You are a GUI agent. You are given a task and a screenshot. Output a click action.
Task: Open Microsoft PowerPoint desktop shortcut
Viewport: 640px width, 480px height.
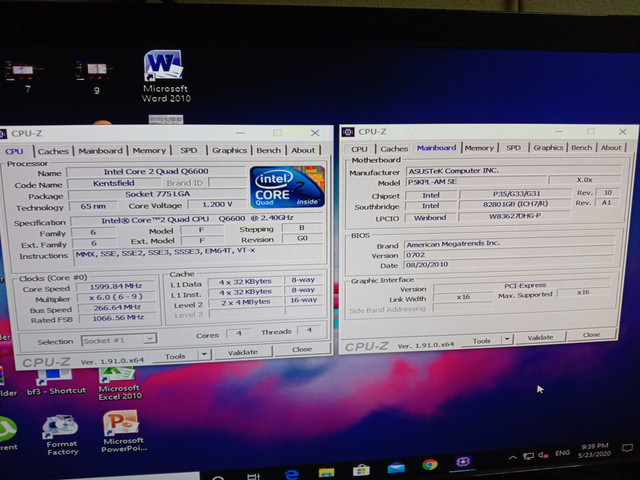tap(122, 432)
